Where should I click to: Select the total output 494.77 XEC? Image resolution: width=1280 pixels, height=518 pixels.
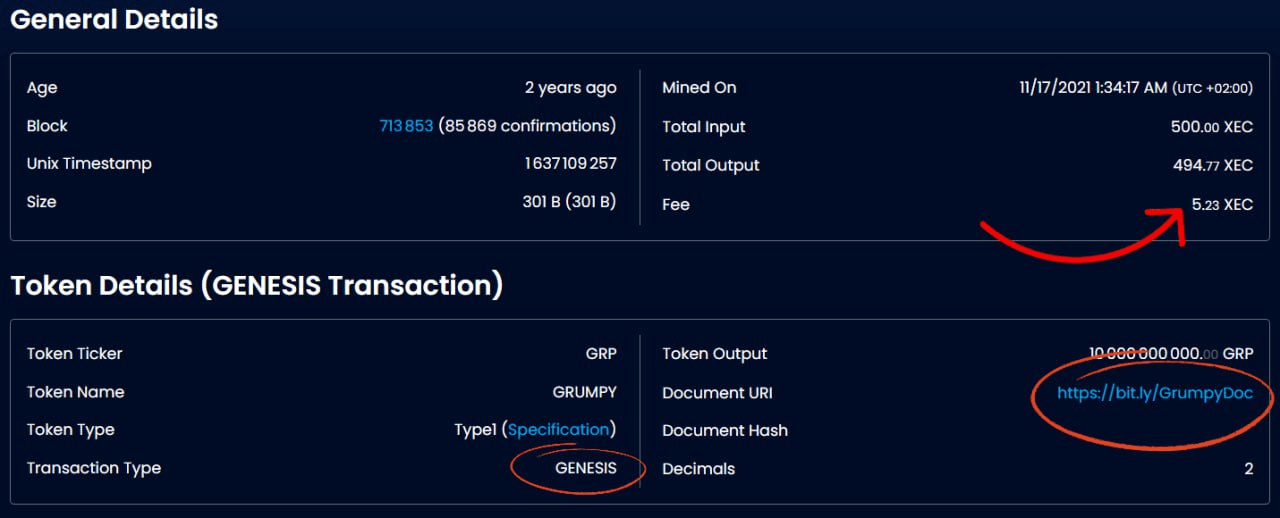pyautogui.click(x=1212, y=165)
